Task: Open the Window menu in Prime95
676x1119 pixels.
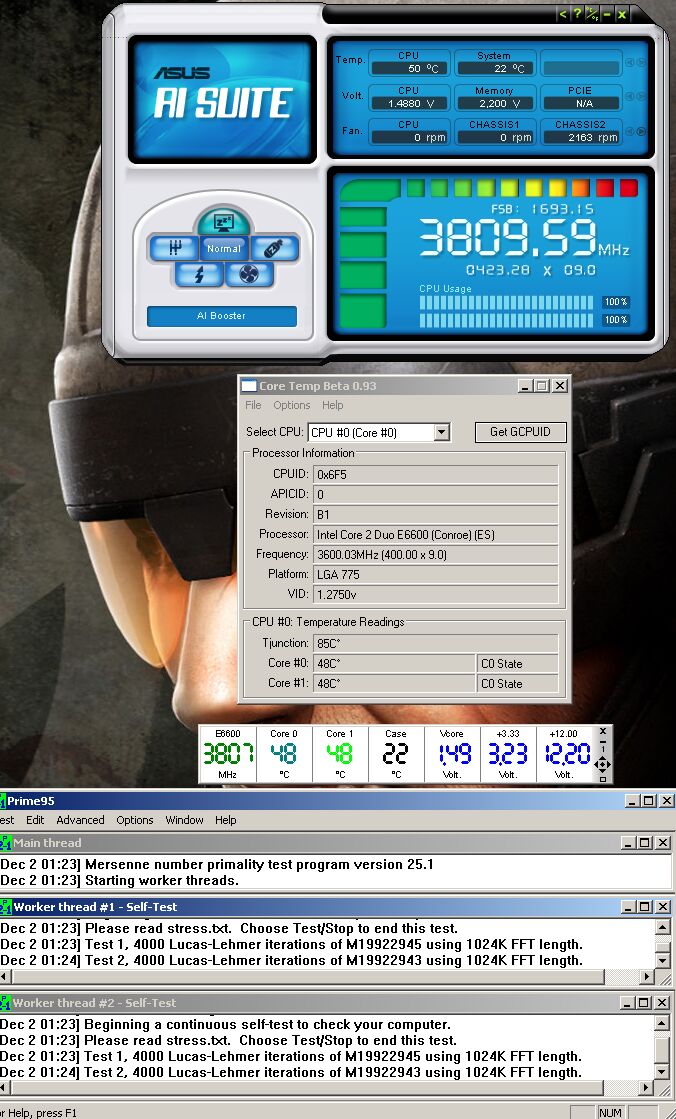Action: pos(185,820)
